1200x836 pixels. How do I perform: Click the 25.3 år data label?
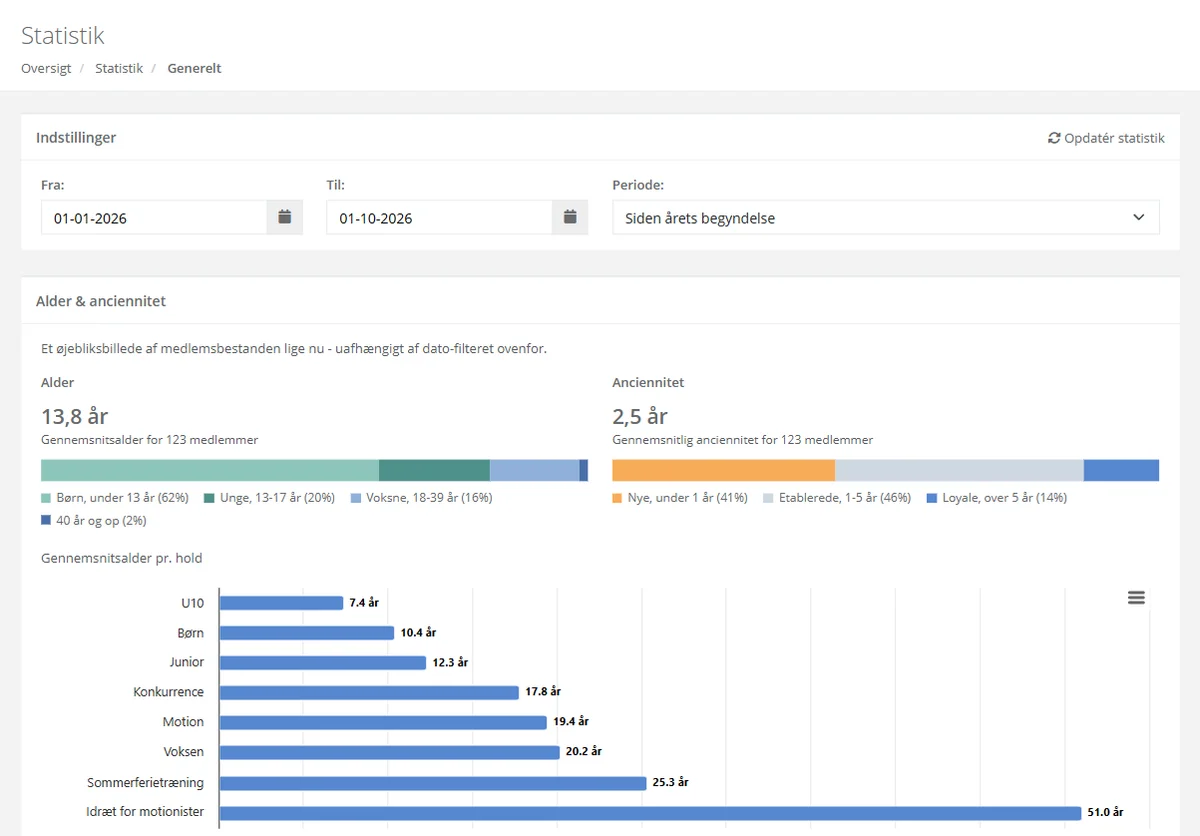pyautogui.click(x=670, y=783)
